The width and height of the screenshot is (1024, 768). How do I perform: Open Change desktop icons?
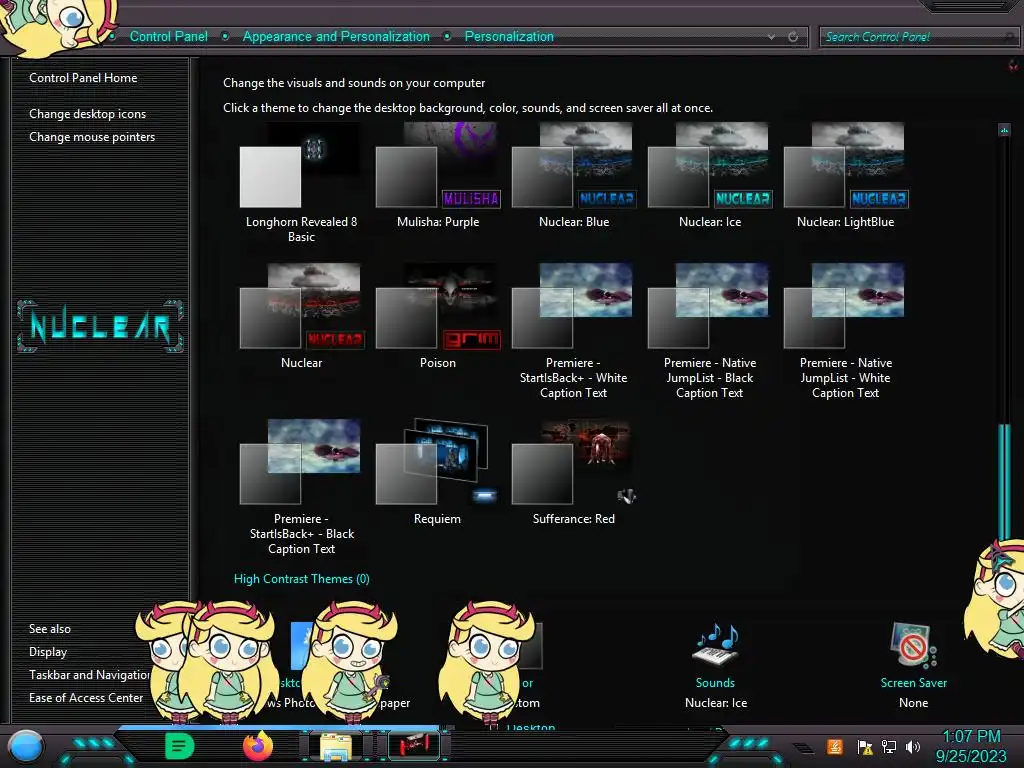click(x=88, y=114)
